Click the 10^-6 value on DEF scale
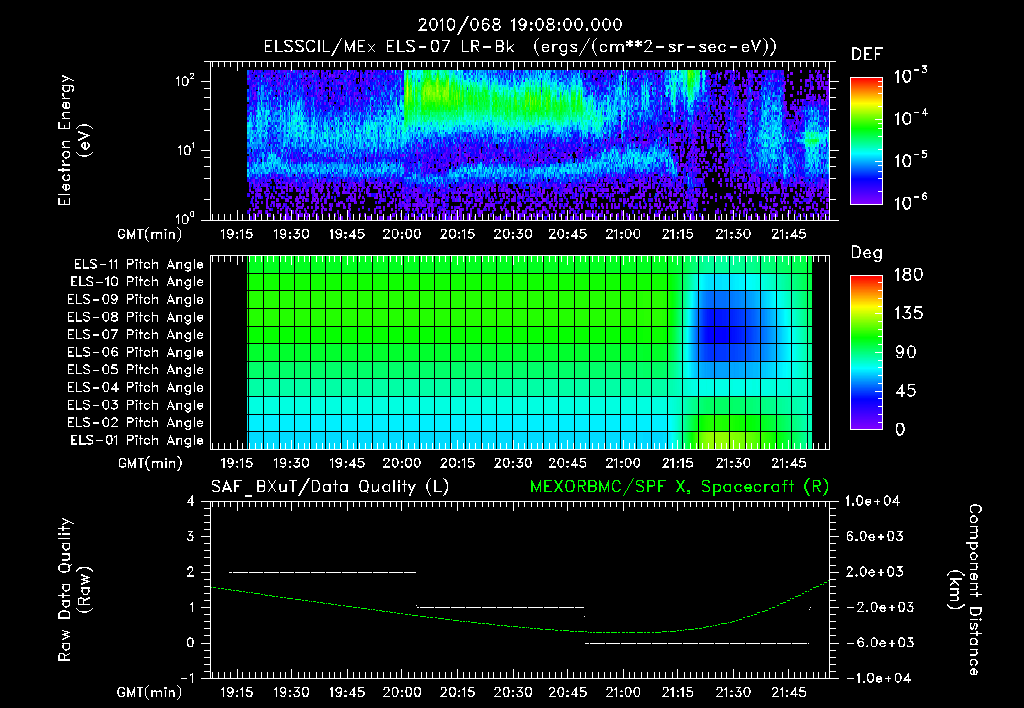The height and width of the screenshot is (708, 1024). 910,202
